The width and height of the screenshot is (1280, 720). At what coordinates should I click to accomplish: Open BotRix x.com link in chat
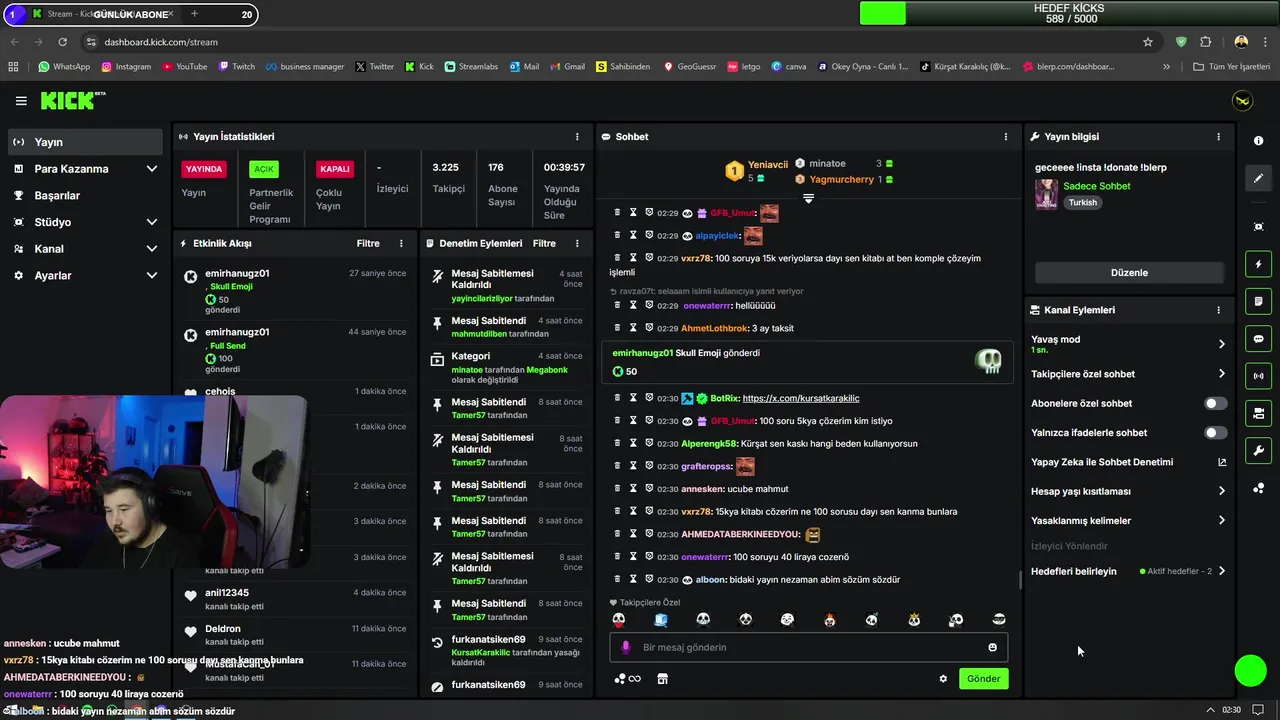pos(801,398)
